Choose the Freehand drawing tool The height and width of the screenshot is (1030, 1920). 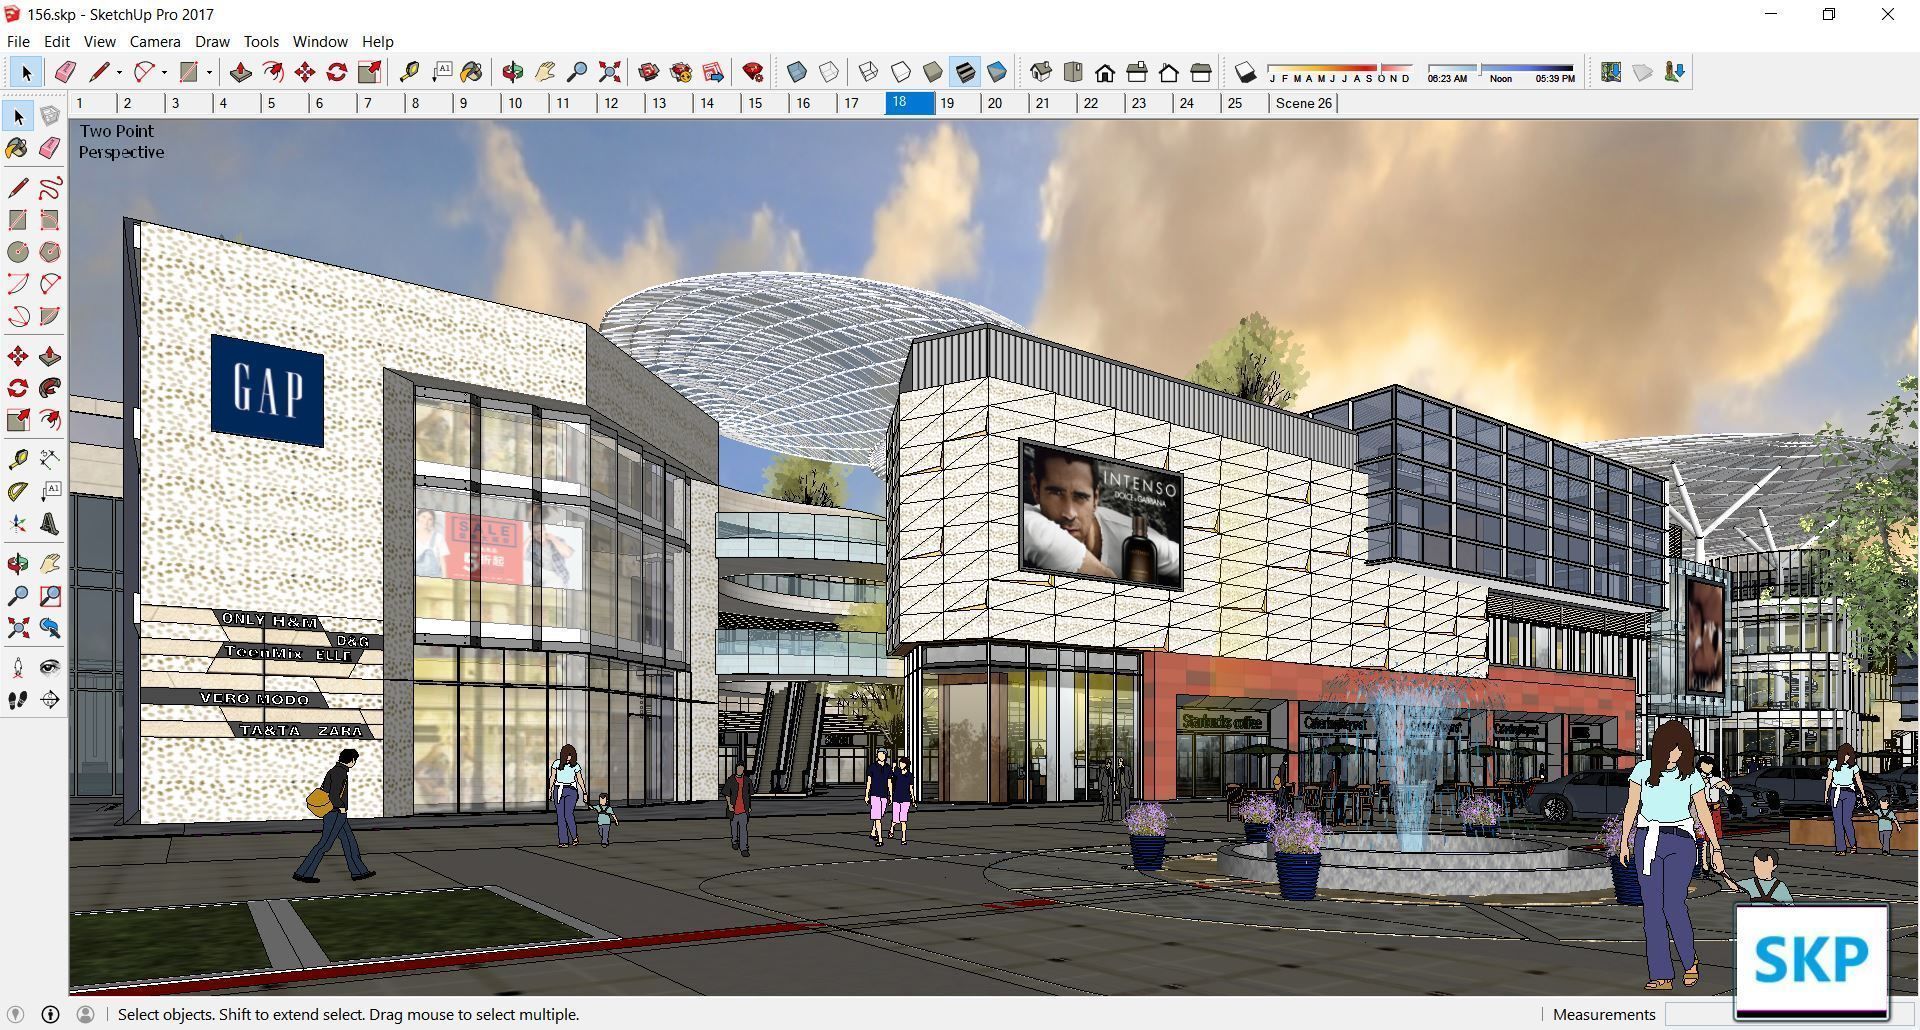(x=50, y=188)
